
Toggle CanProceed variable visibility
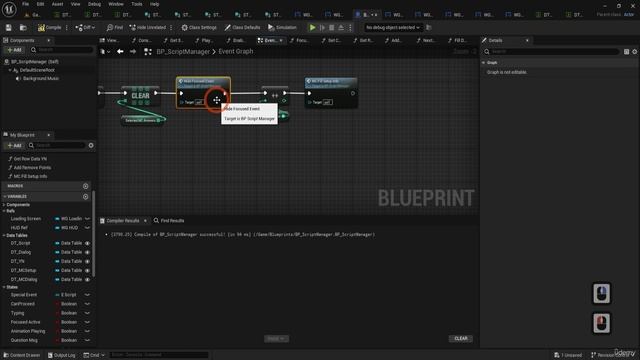[x=87, y=304]
